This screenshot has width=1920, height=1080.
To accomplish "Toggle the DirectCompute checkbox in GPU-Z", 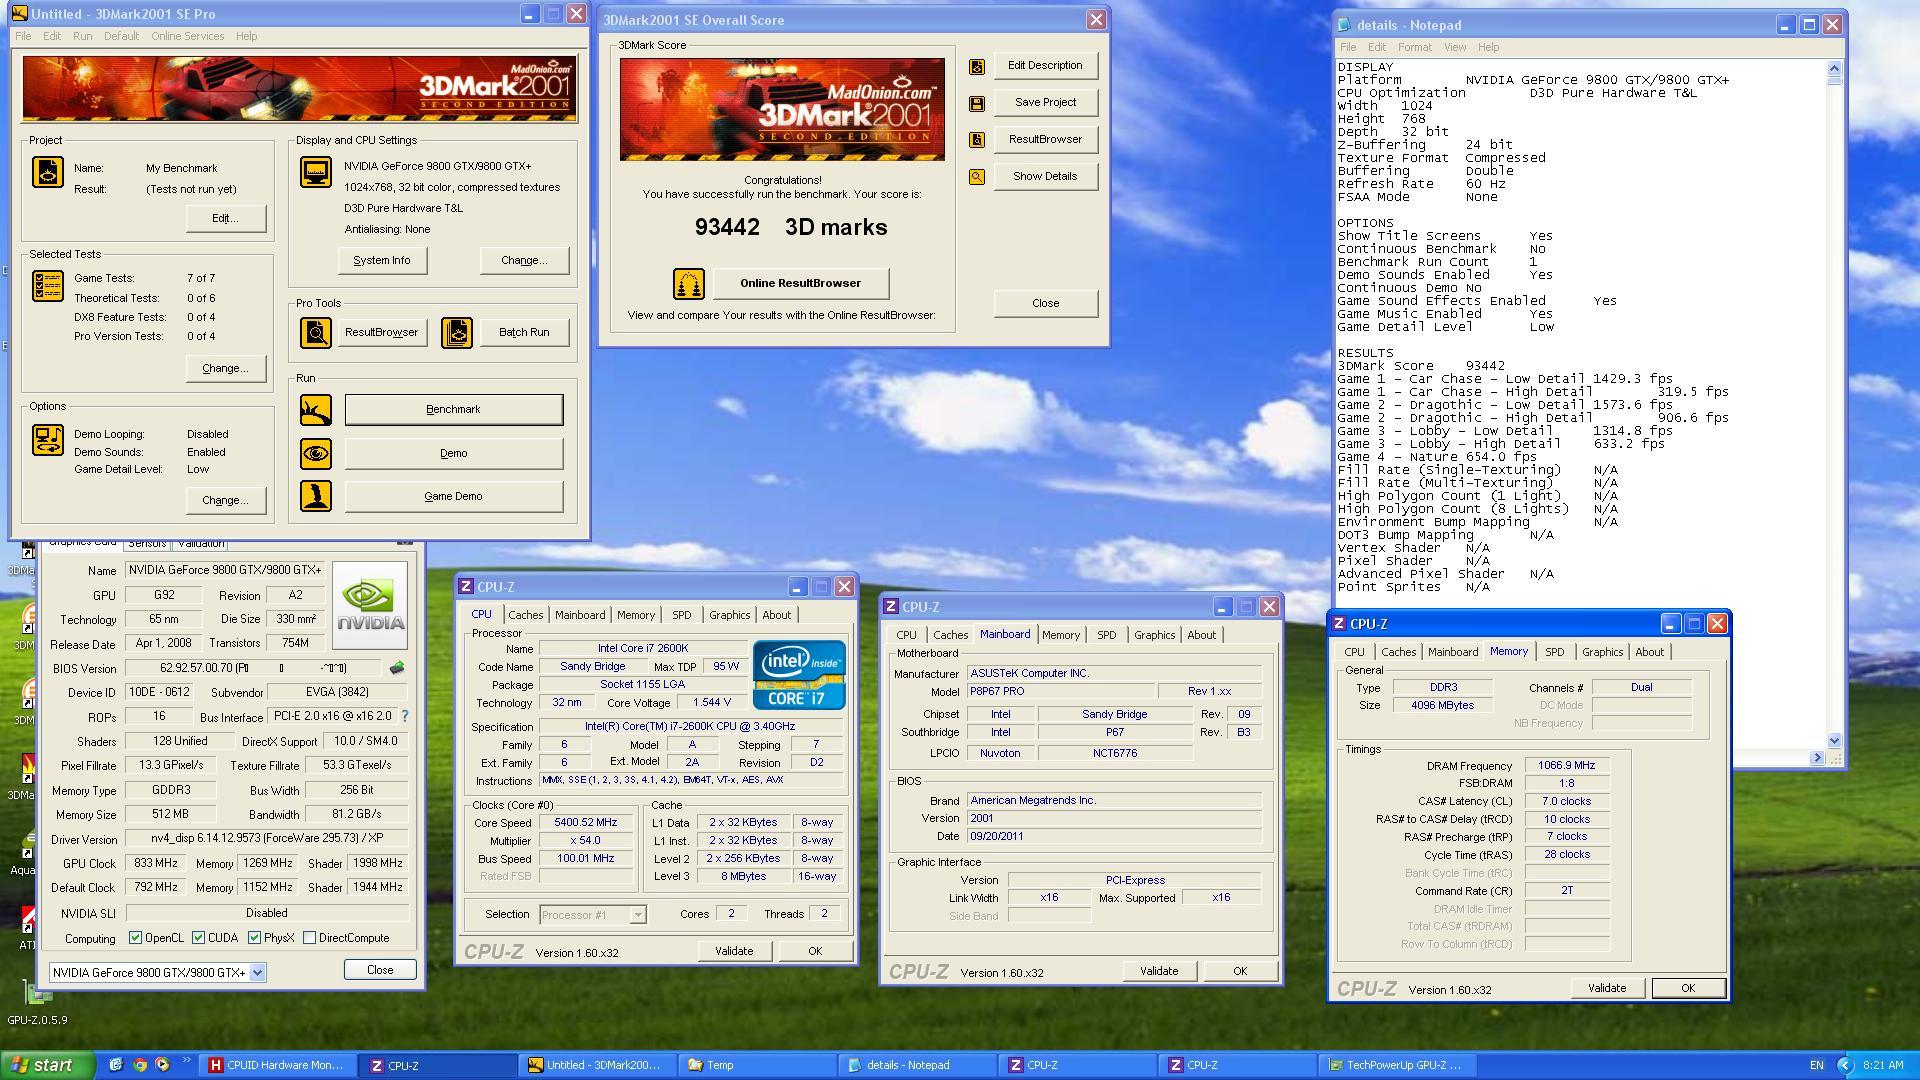I will 309,938.
